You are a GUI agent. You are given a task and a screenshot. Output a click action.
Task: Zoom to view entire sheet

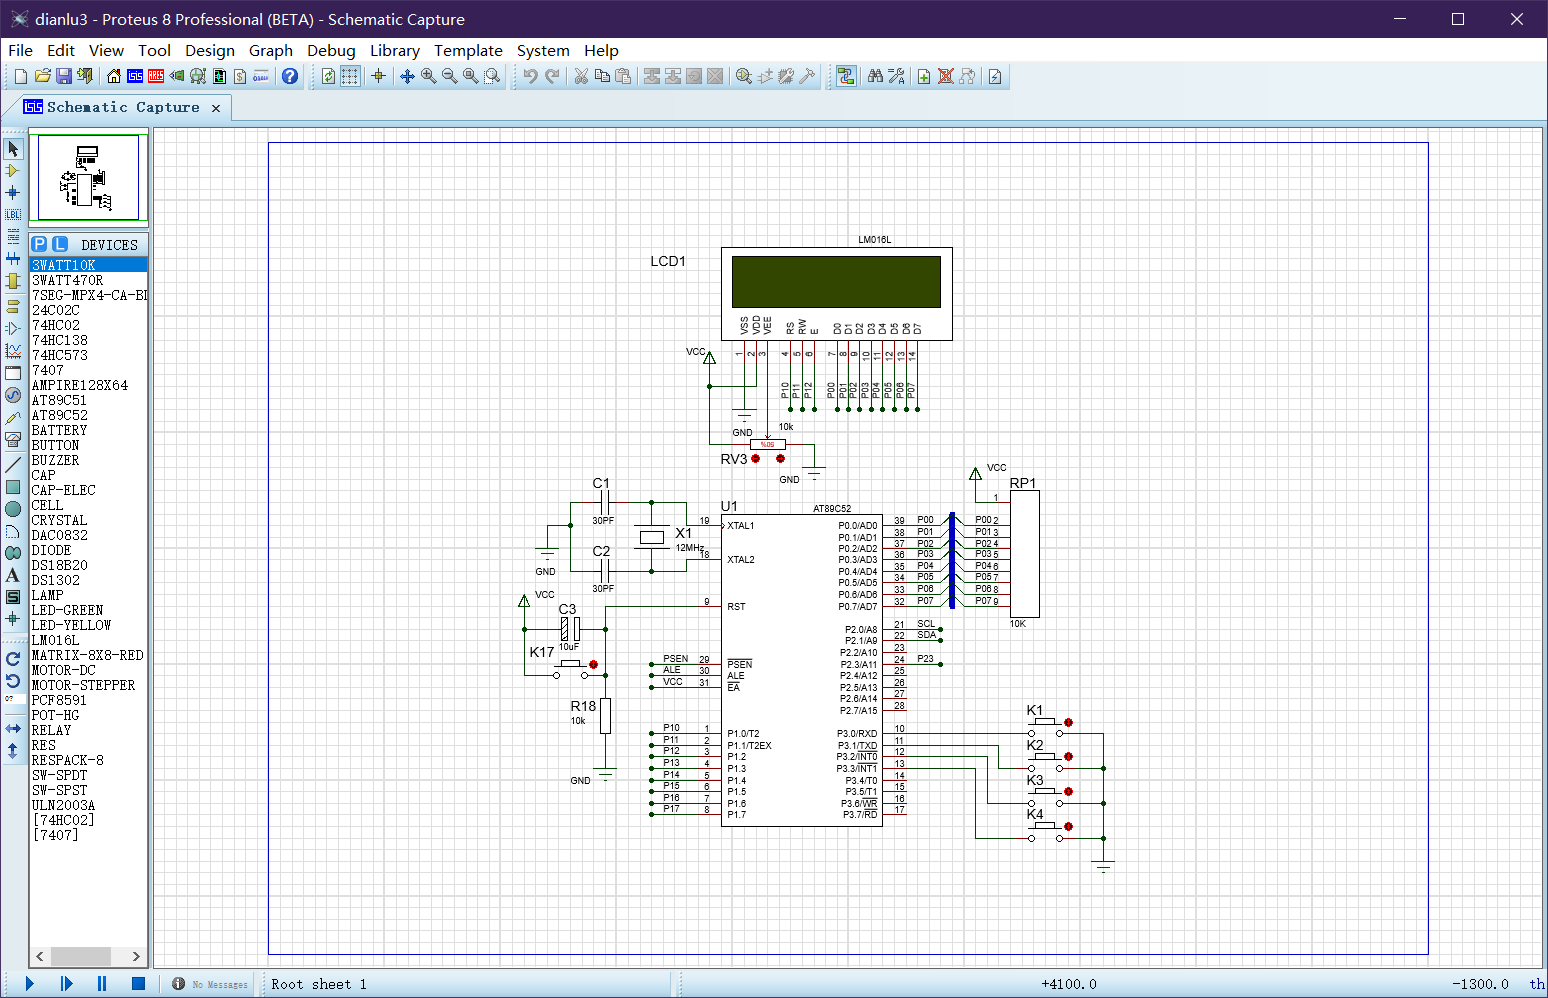(x=470, y=76)
